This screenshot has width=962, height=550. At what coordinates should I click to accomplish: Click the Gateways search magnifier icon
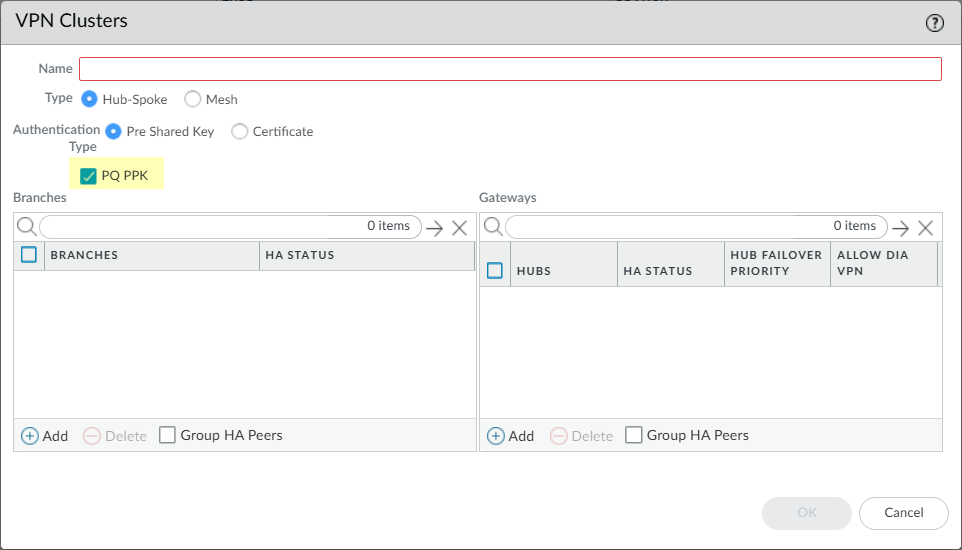[493, 227]
